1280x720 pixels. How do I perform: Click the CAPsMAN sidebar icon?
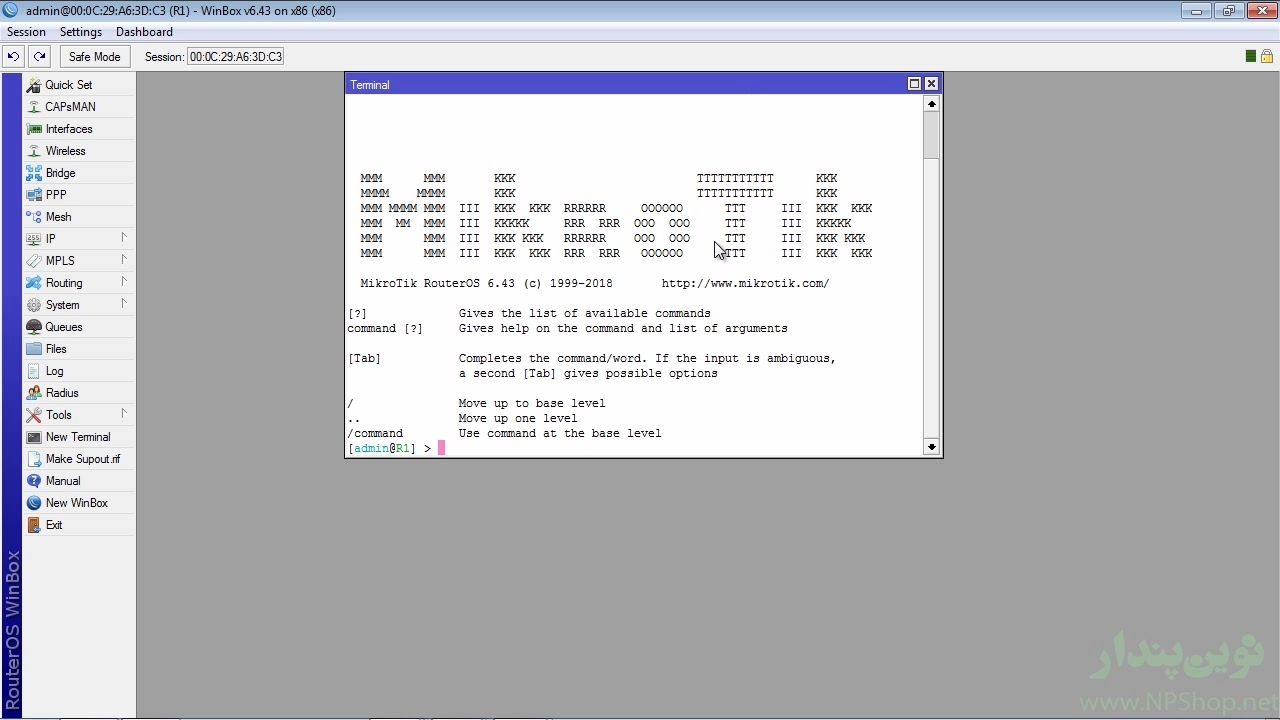pos(34,107)
